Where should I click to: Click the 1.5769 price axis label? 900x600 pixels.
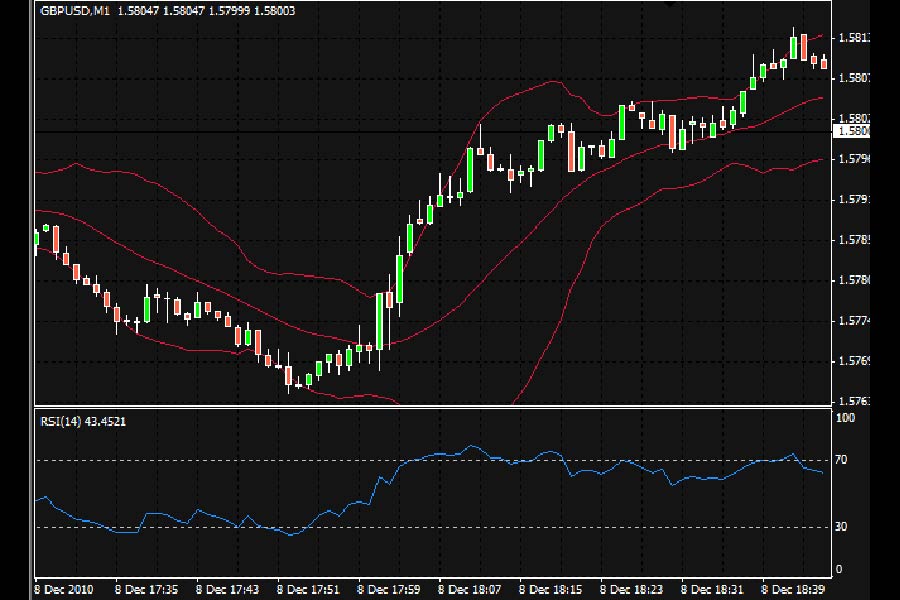click(854, 361)
